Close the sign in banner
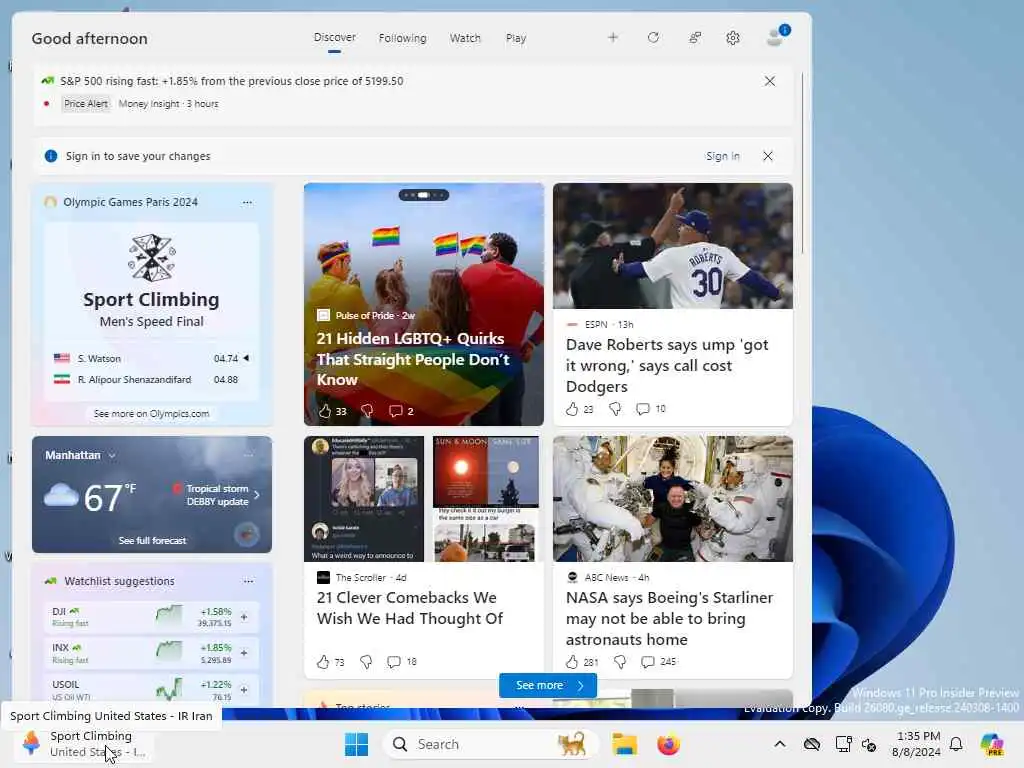The height and width of the screenshot is (768, 1024). coord(768,156)
